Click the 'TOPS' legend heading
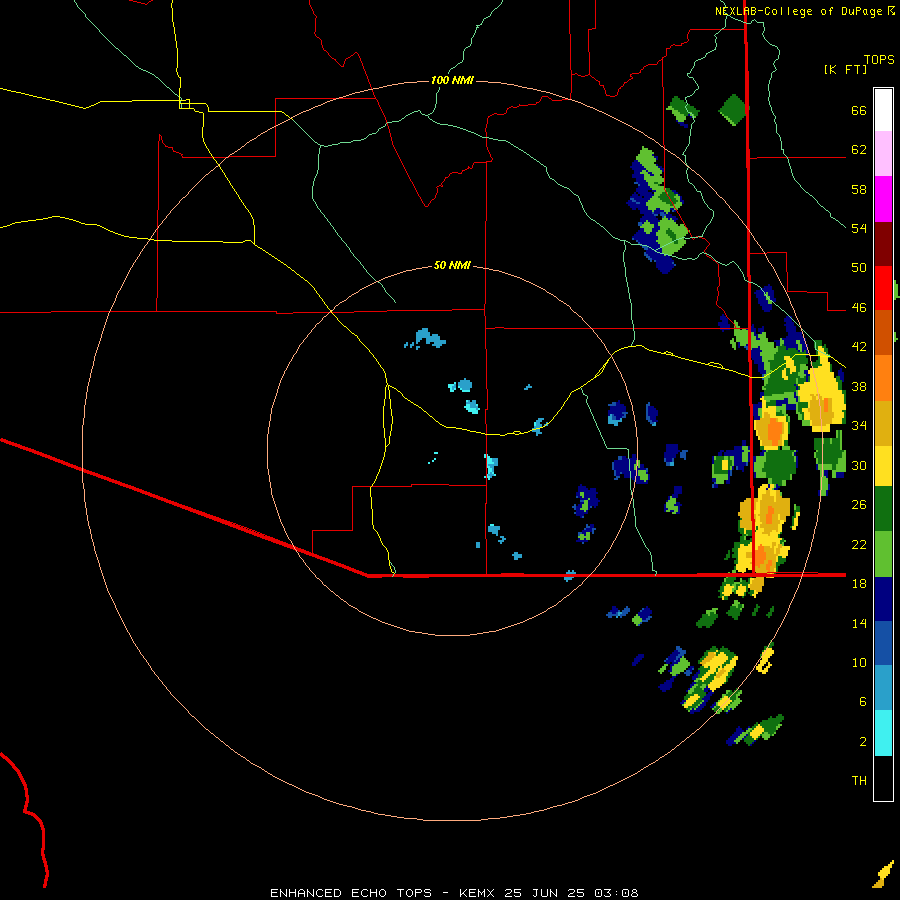The image size is (900, 900). click(879, 60)
